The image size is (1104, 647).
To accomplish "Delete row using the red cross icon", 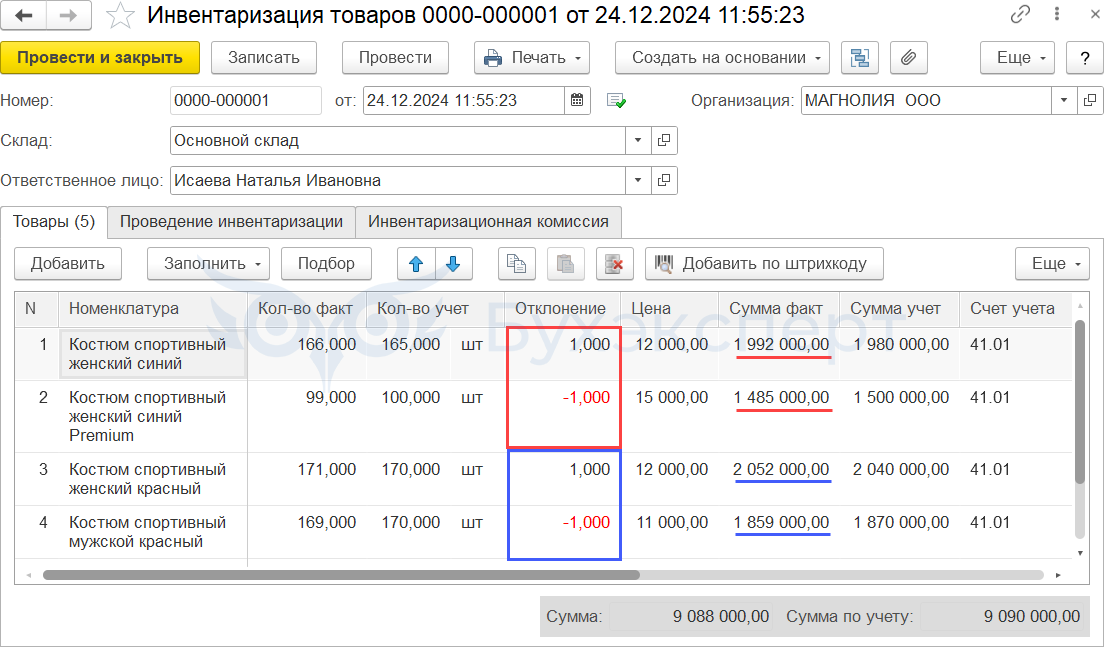I will tap(615, 264).
